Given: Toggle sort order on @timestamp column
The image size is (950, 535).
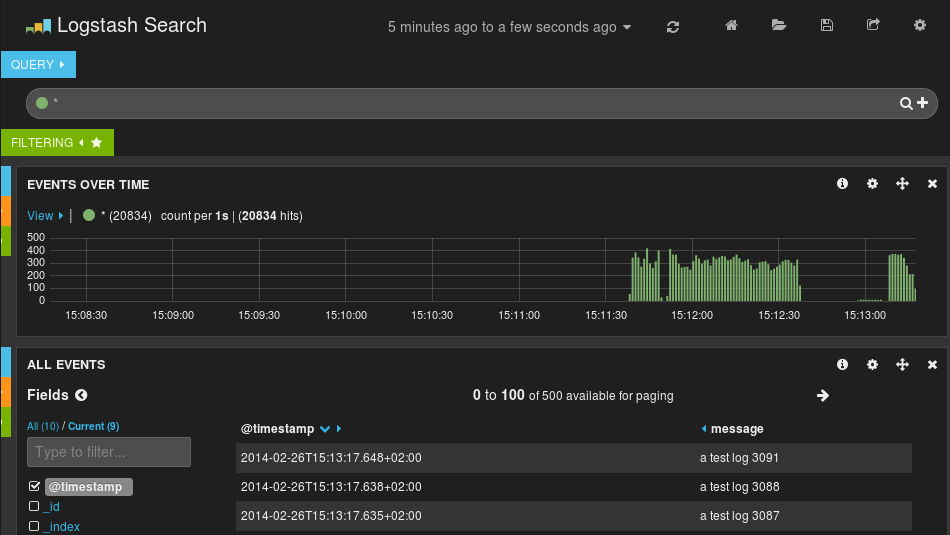Looking at the screenshot, I should tap(325, 429).
